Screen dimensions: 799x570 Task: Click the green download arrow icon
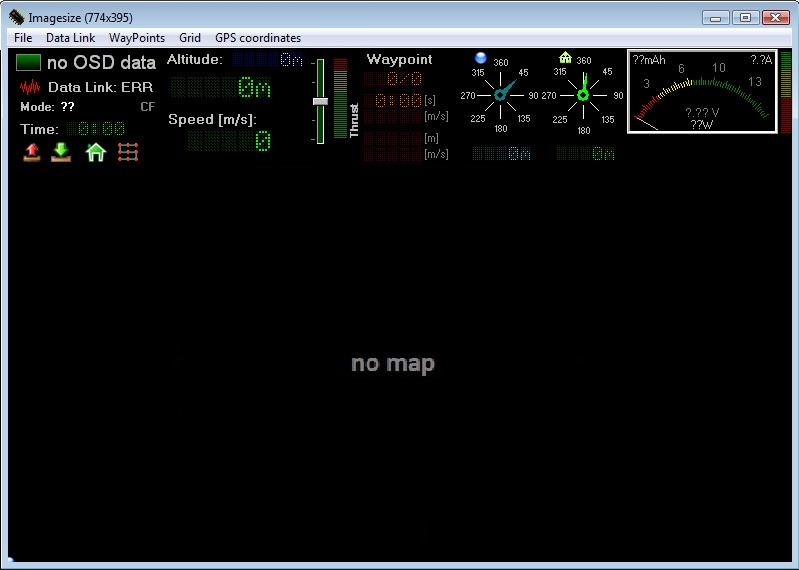tap(61, 153)
